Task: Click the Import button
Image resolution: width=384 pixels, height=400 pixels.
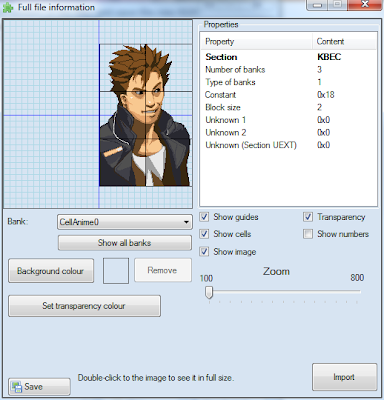Action: [344, 377]
